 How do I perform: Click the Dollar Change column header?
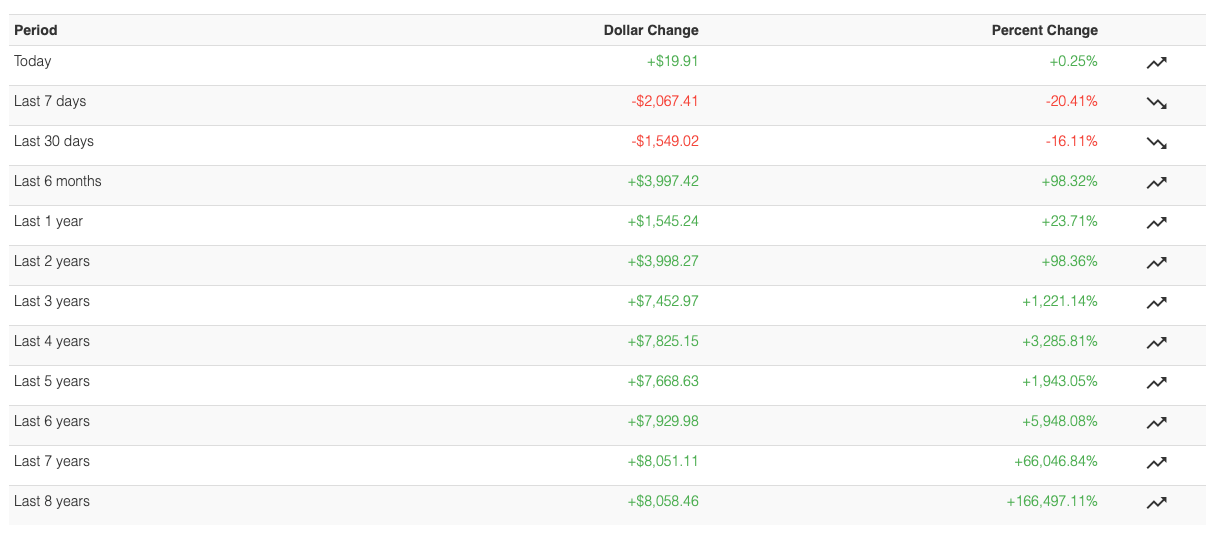tap(651, 30)
